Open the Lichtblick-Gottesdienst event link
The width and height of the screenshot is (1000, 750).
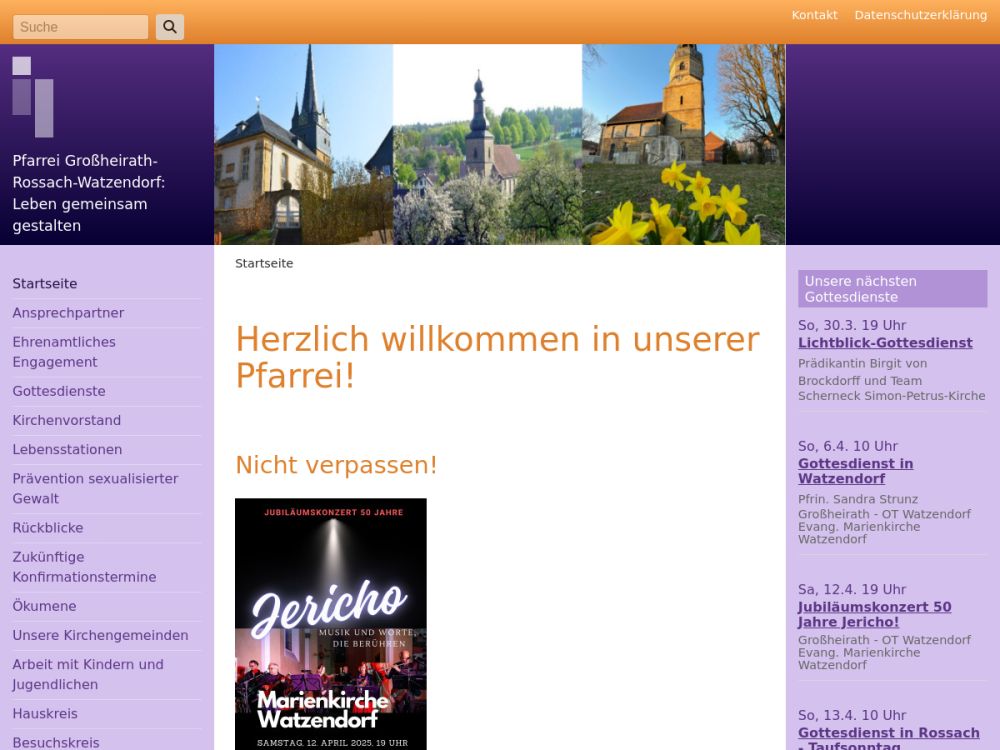pyautogui.click(x=885, y=343)
